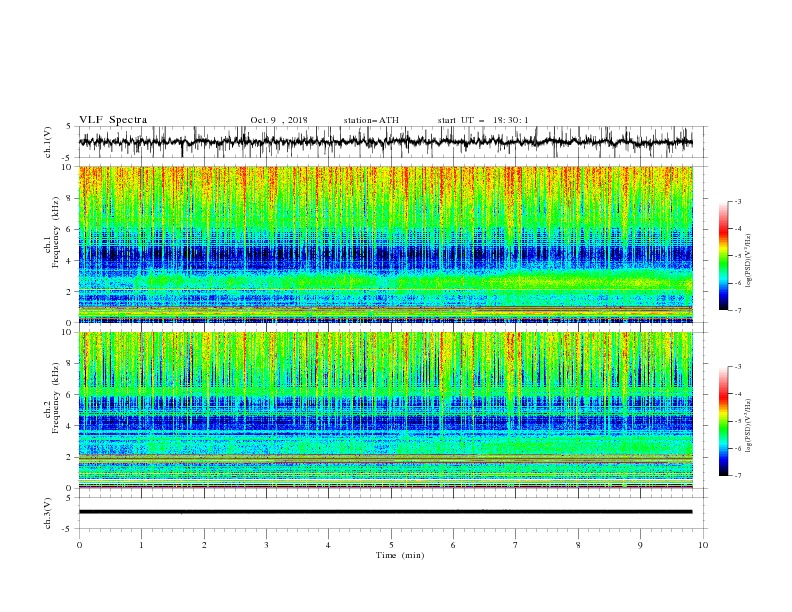
Task: Click the ch.2 colorbar 'log(PSD)(V²/Hz)' label
Action: coord(748,425)
